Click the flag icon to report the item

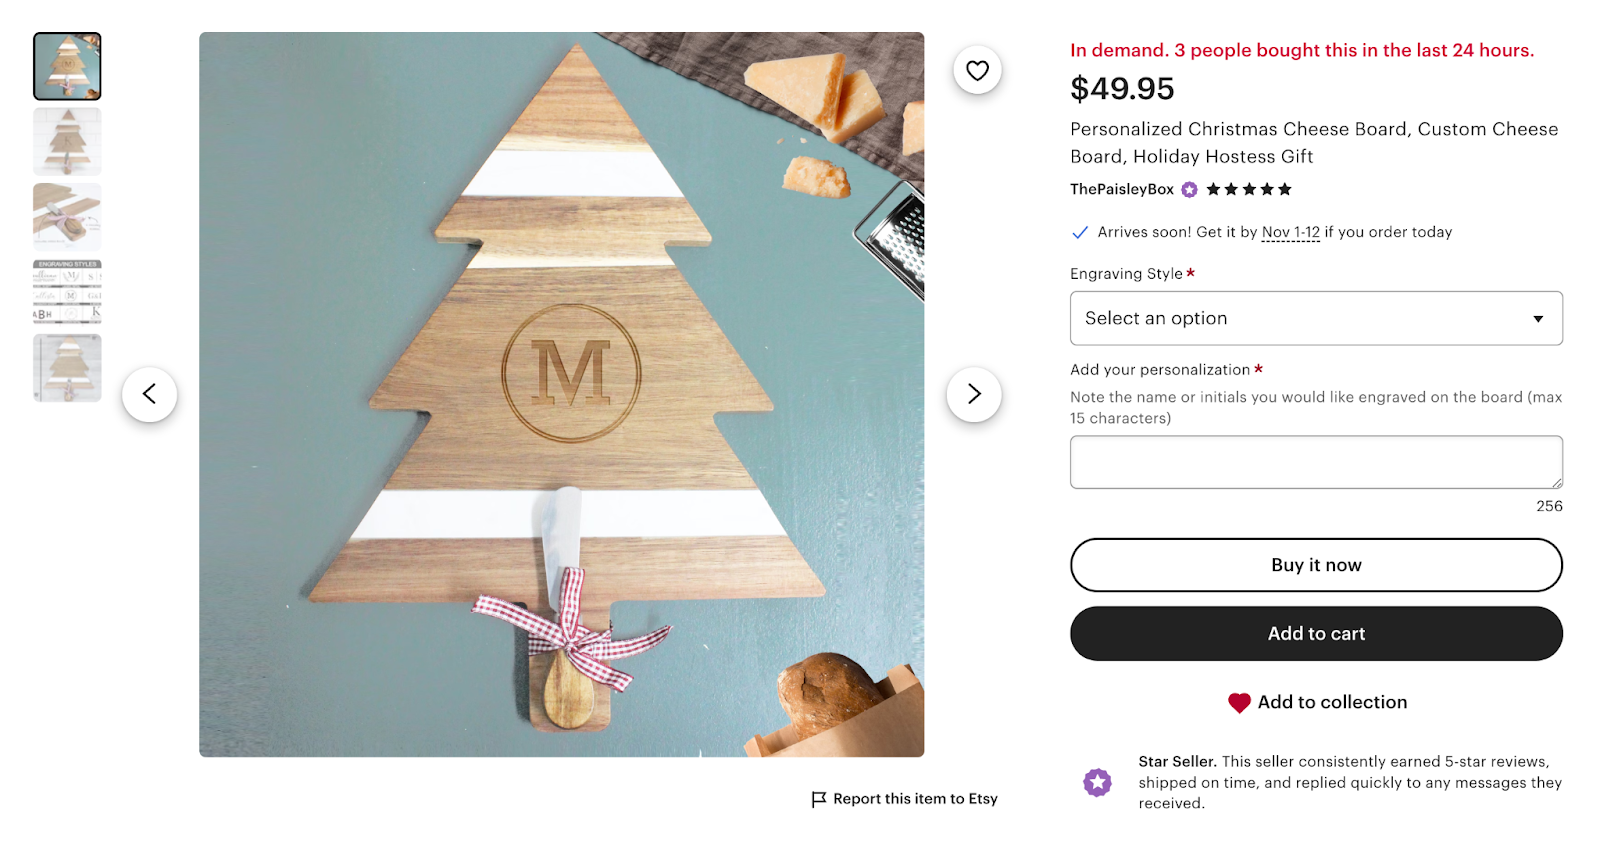[817, 798]
